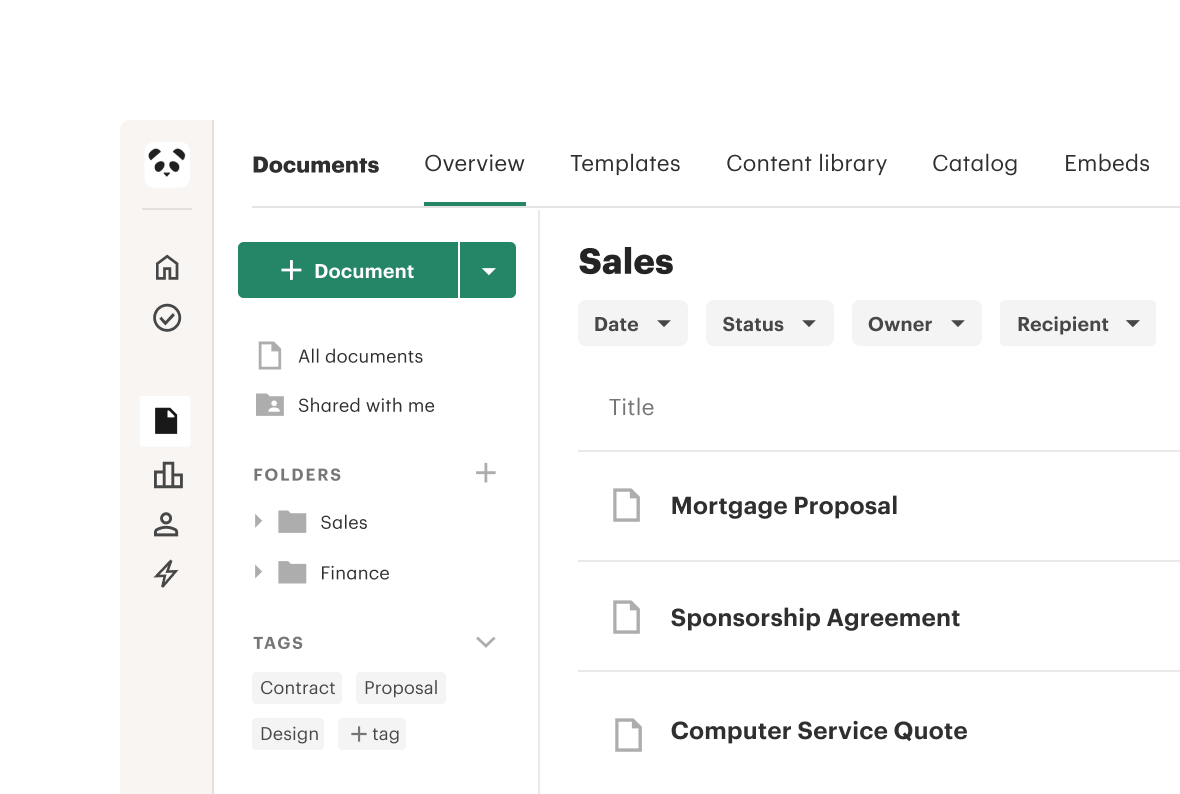Open the Date filter dropdown
Screen dimensions: 1180x794
pos(632,323)
